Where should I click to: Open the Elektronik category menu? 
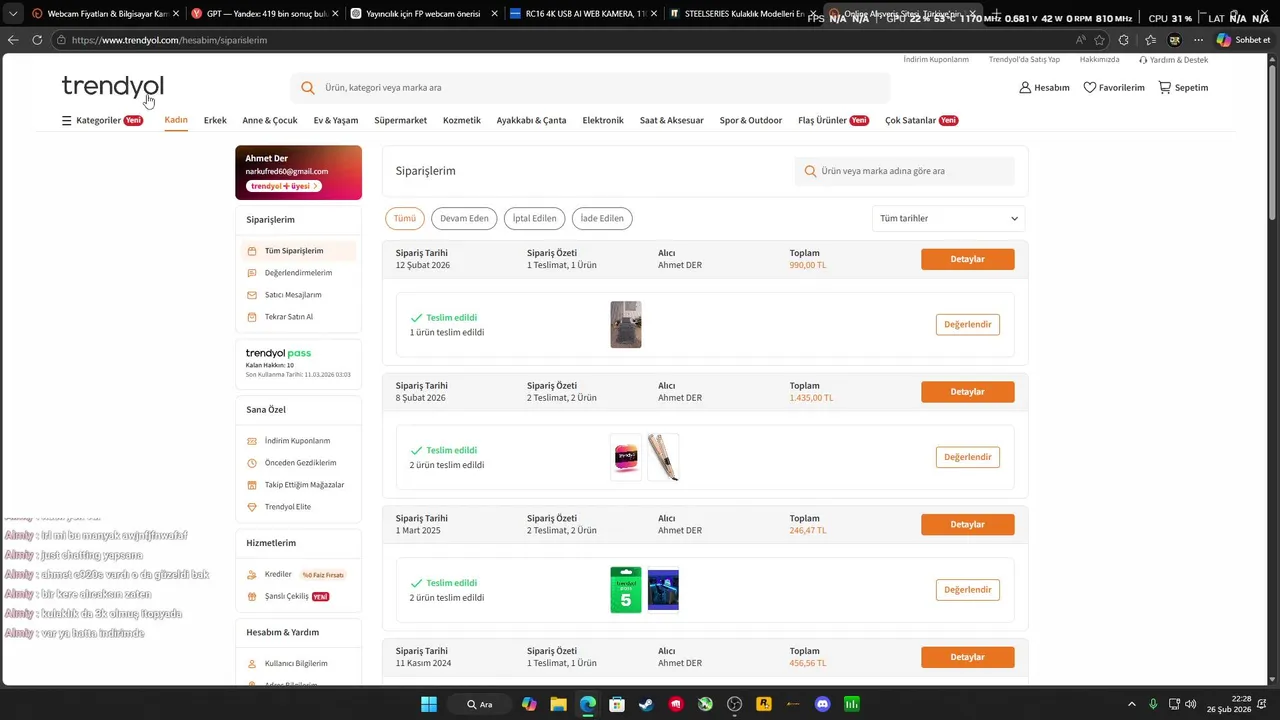point(603,120)
